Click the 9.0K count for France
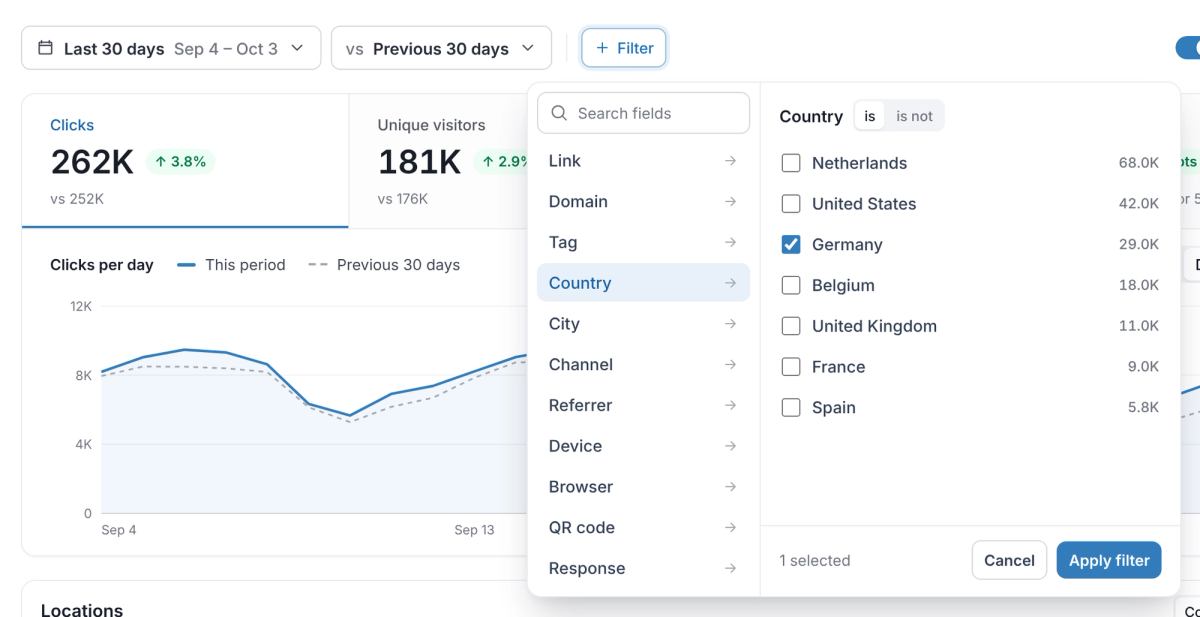The width and height of the screenshot is (1200, 617). click(1143, 367)
